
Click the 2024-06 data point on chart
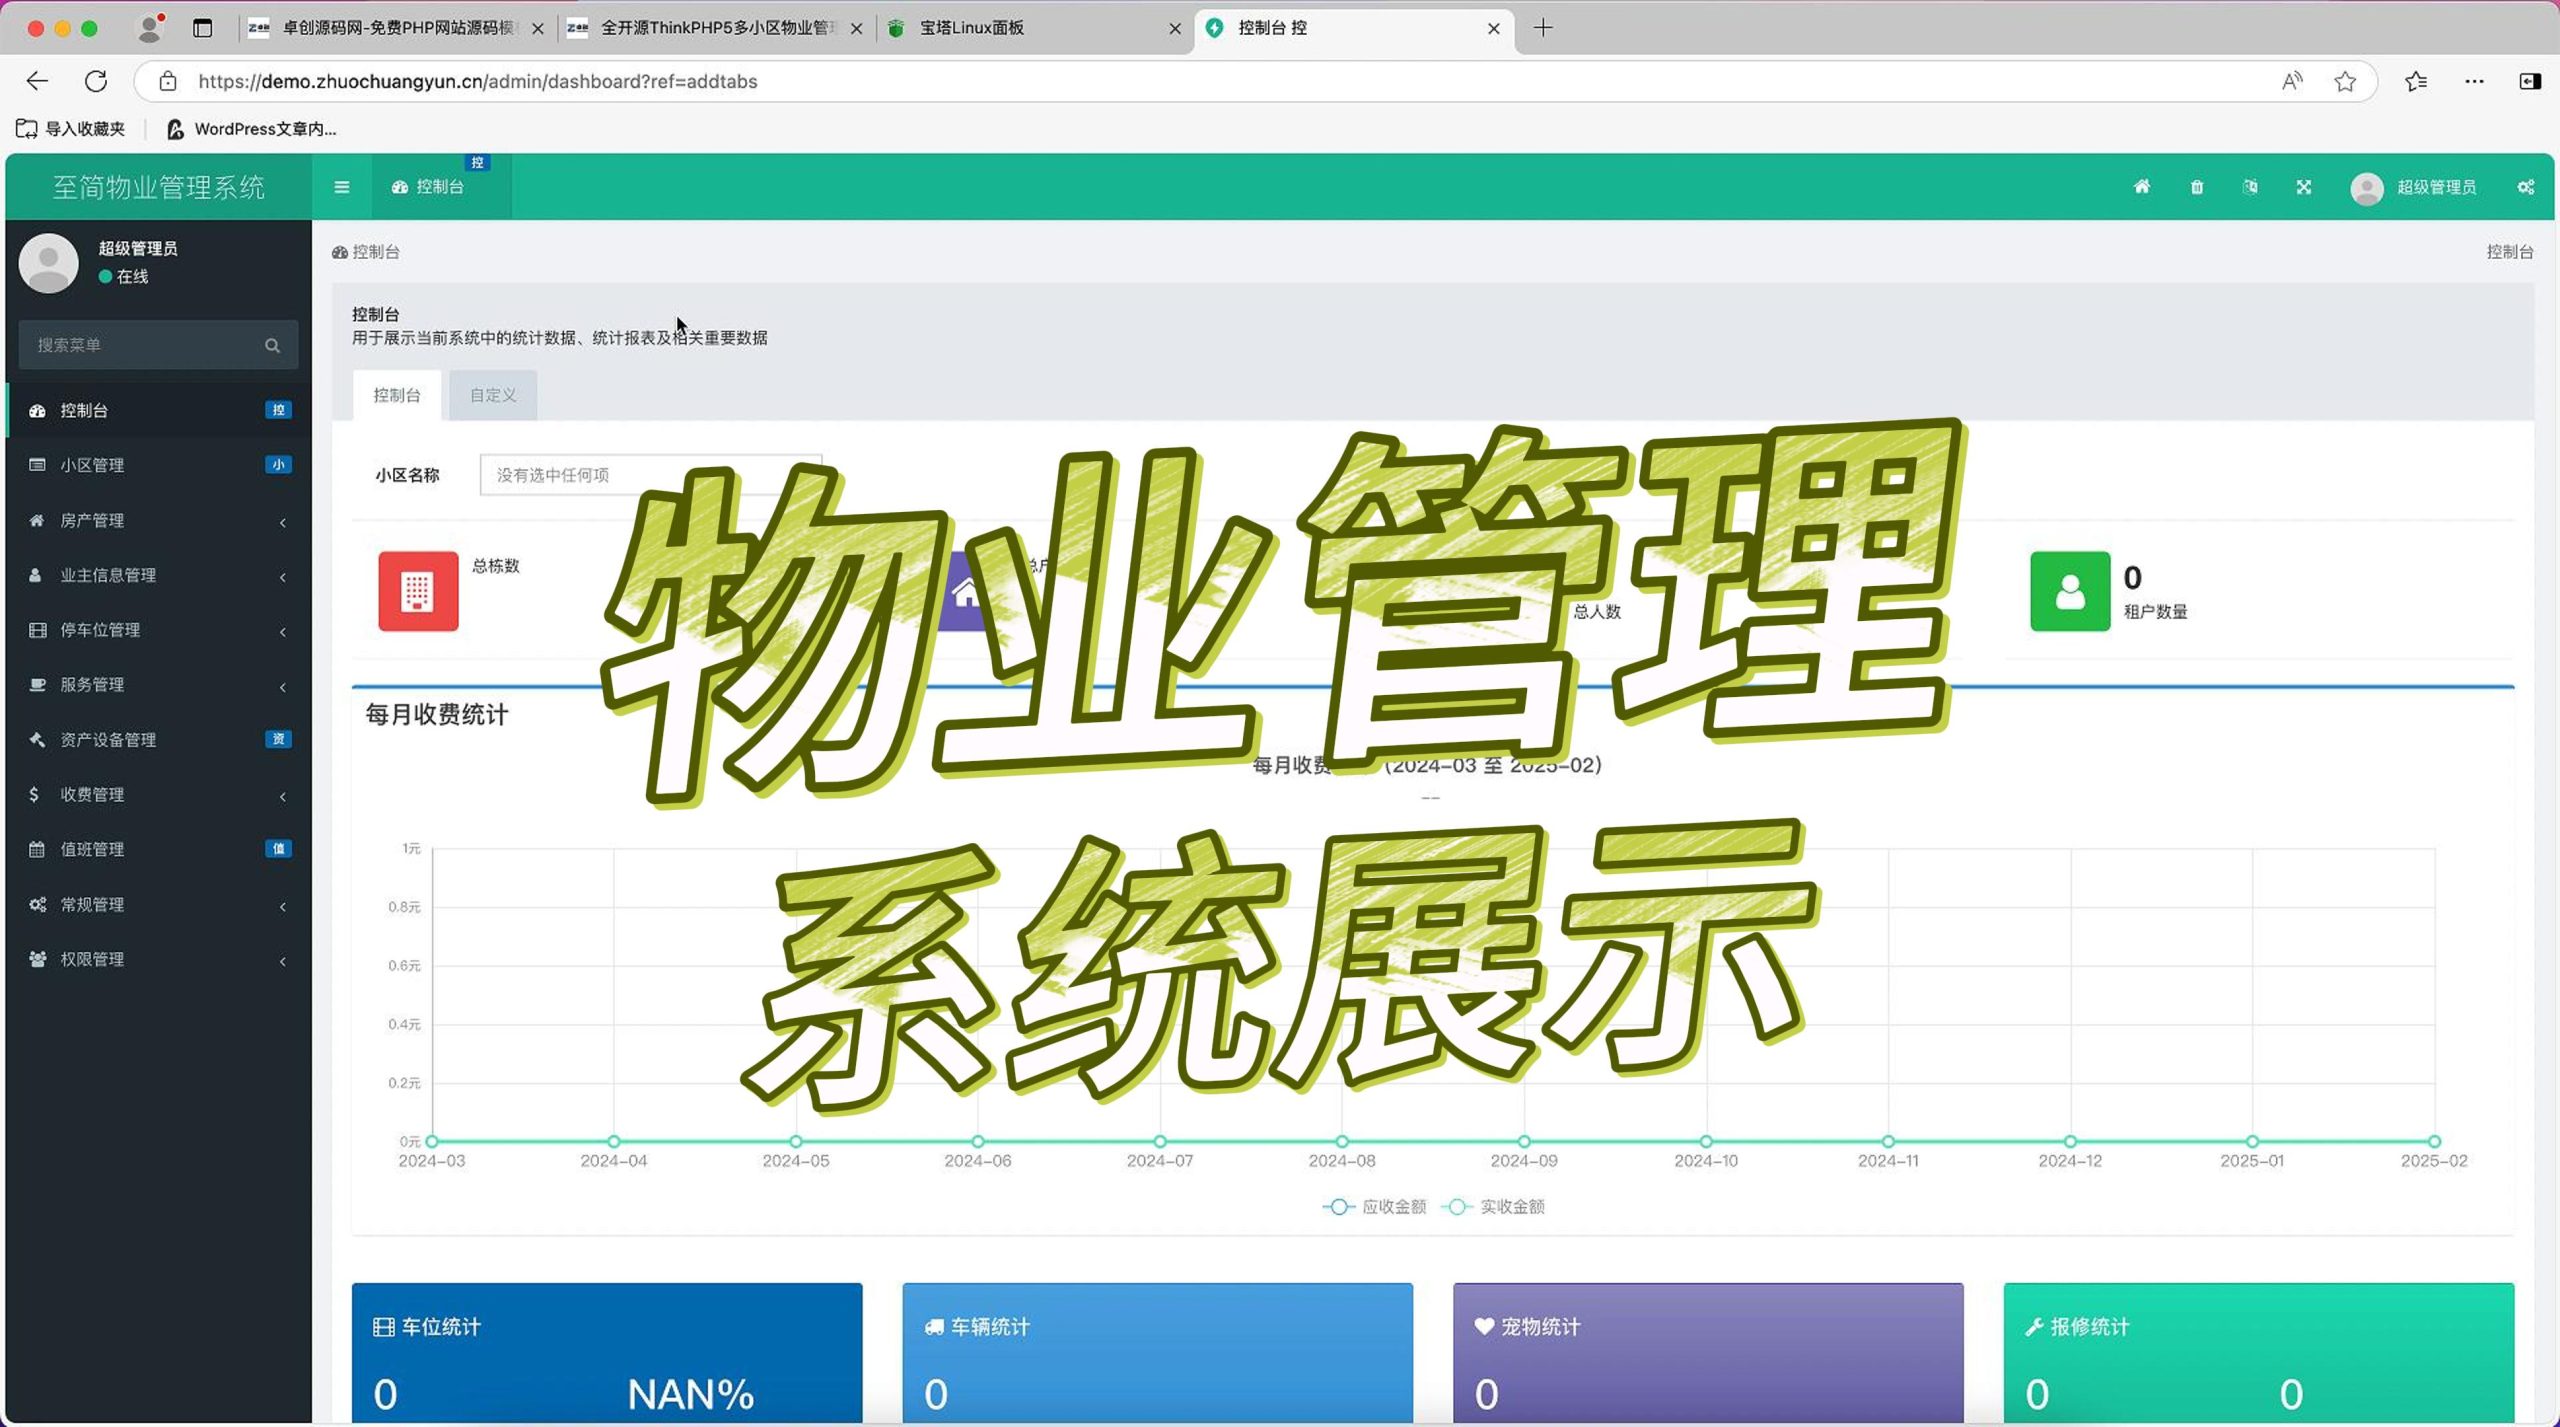[978, 1141]
